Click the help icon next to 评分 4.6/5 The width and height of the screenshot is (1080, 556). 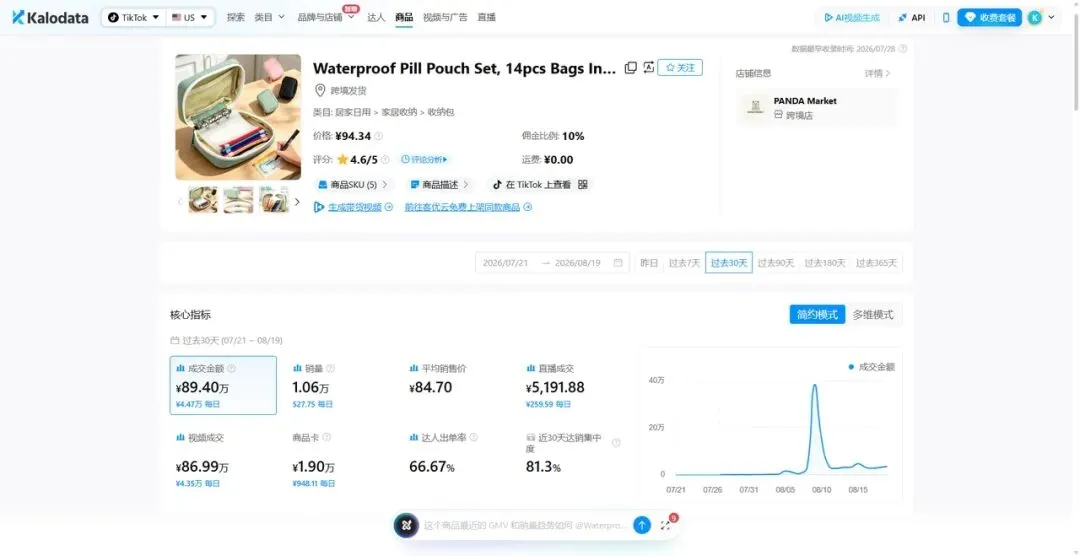(x=385, y=160)
